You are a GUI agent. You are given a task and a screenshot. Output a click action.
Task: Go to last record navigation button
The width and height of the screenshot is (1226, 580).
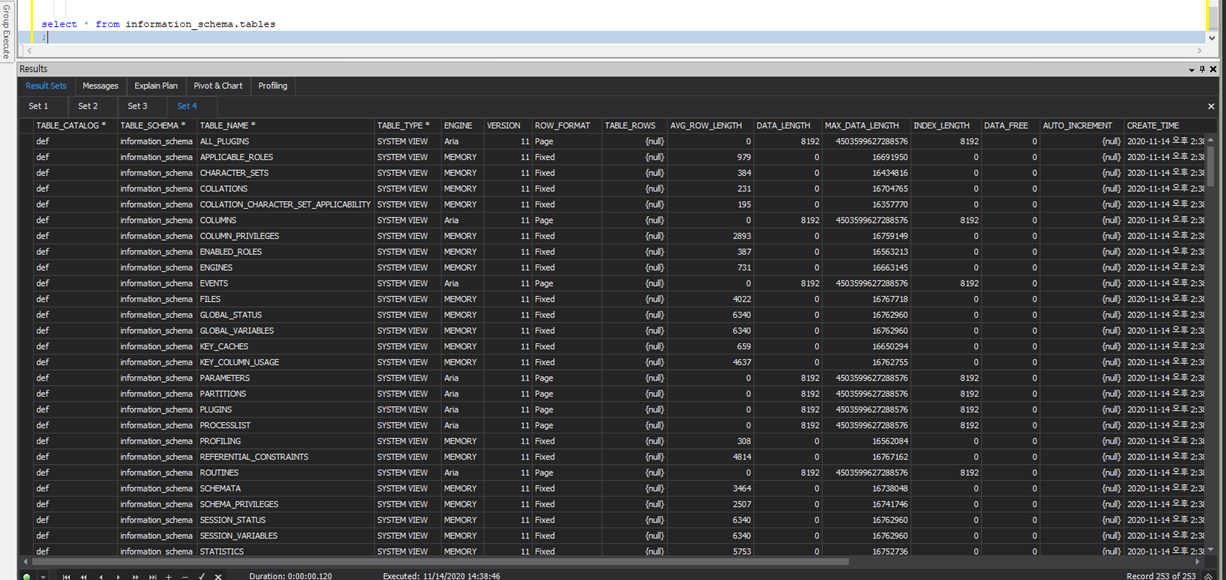[x=152, y=576]
